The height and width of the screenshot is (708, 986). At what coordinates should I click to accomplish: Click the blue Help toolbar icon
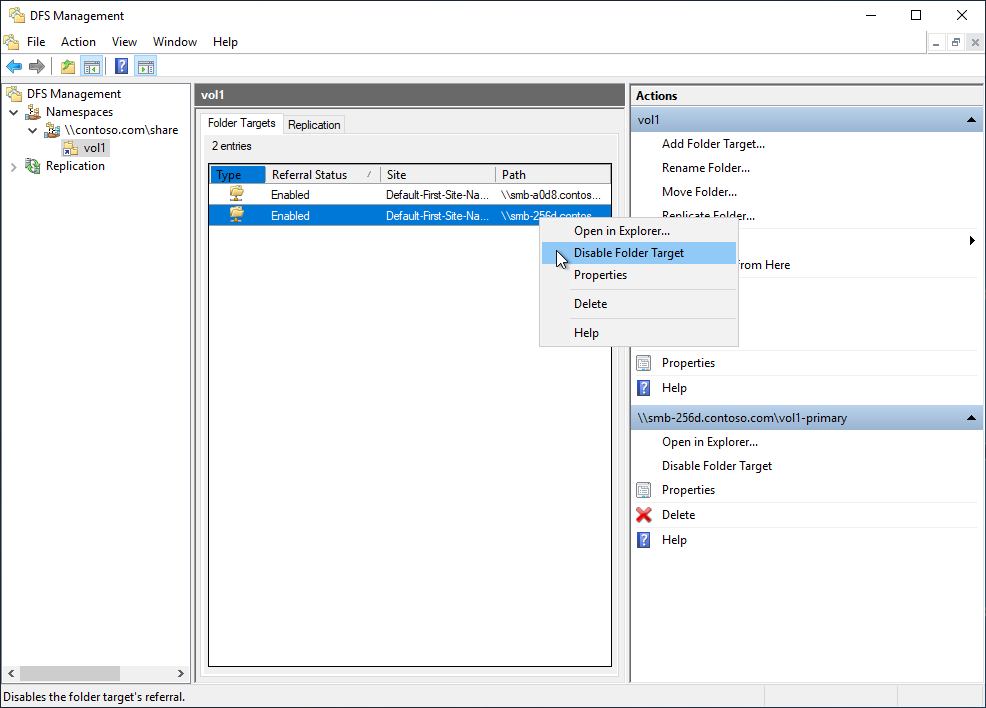point(121,66)
